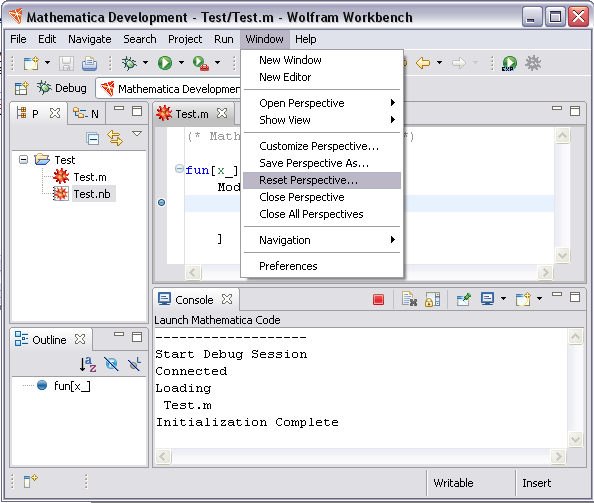594x503 pixels.
Task: Choose Close All Perspectives menu entry
Action: click(x=322, y=214)
